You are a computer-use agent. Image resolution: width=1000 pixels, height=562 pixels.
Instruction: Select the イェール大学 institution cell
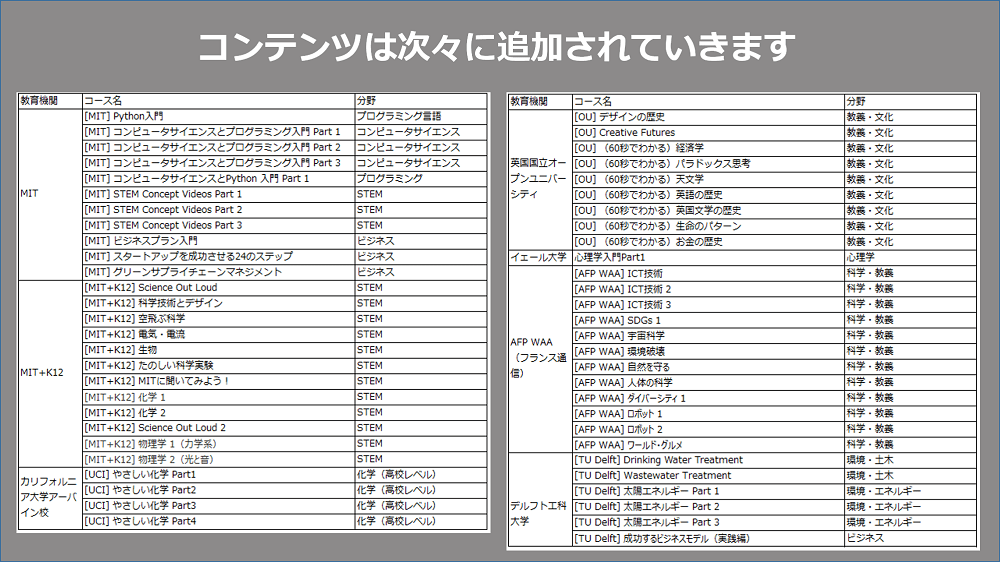(540, 257)
